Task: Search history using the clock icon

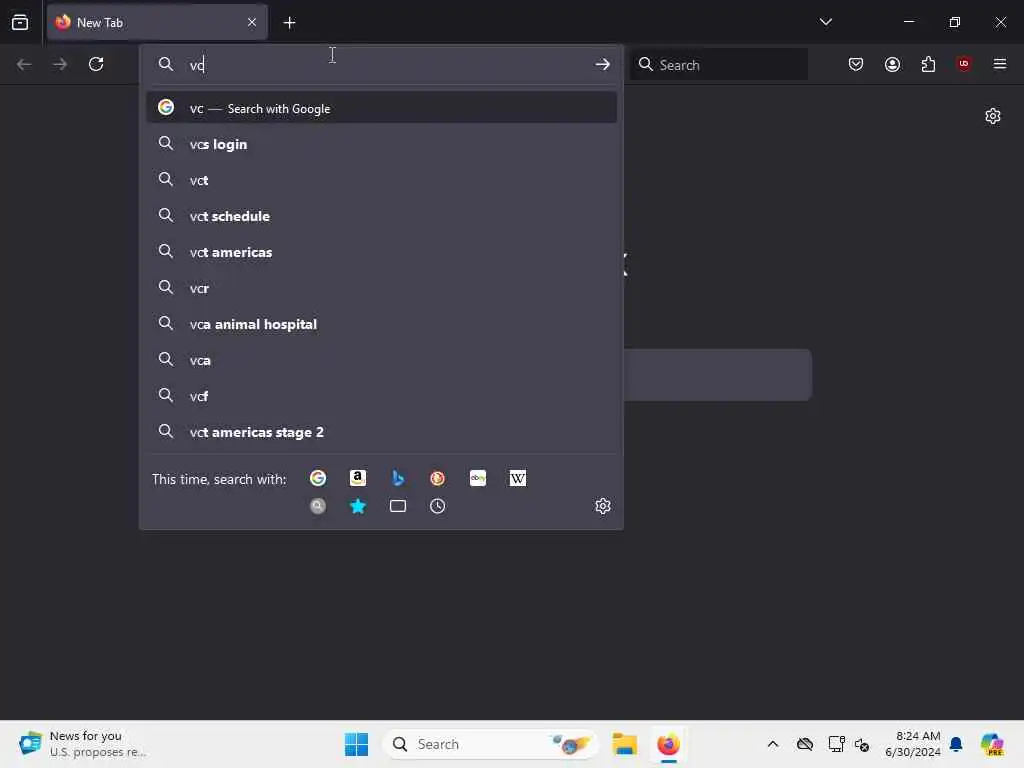Action: pos(438,506)
